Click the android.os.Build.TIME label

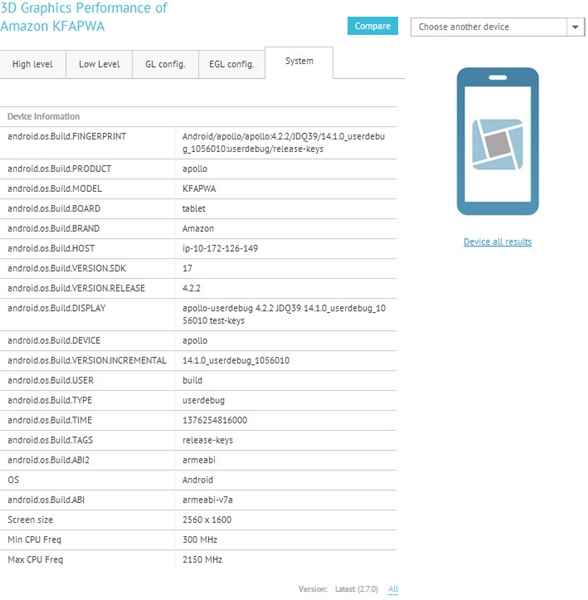50,420
